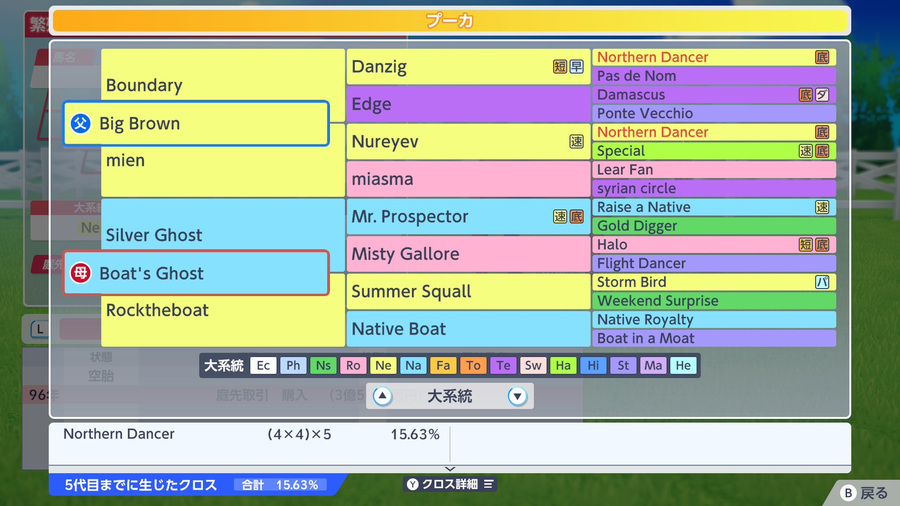Click the Ponte Vecchio cell

pos(714,113)
